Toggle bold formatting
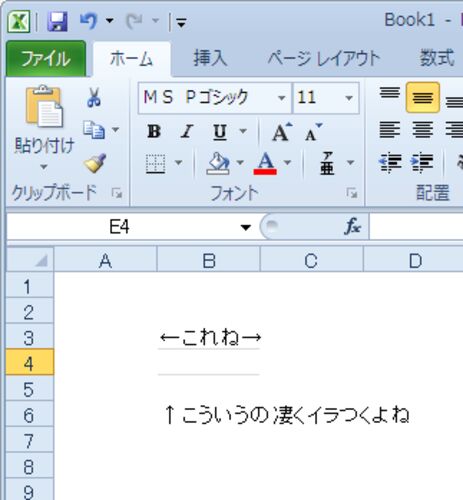 pos(154,131)
